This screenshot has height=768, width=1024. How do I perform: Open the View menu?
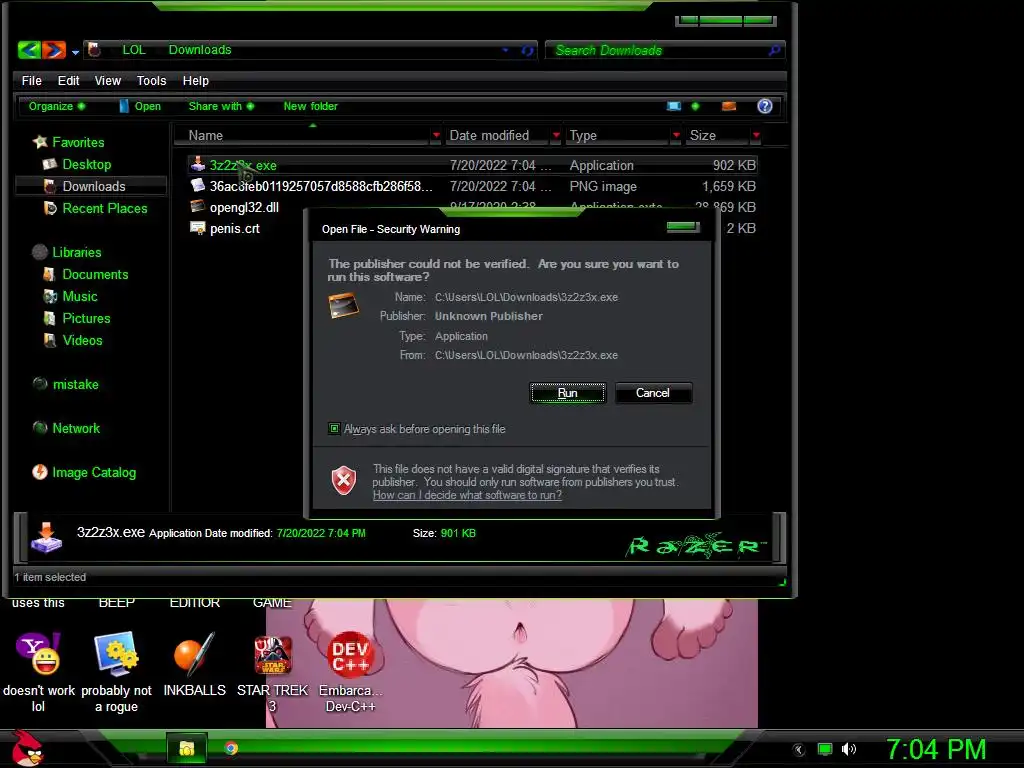(x=108, y=80)
